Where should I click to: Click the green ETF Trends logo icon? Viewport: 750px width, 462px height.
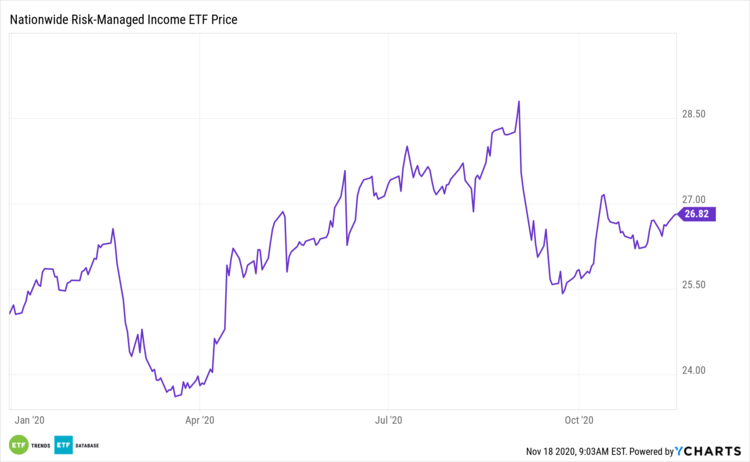pos(18,445)
